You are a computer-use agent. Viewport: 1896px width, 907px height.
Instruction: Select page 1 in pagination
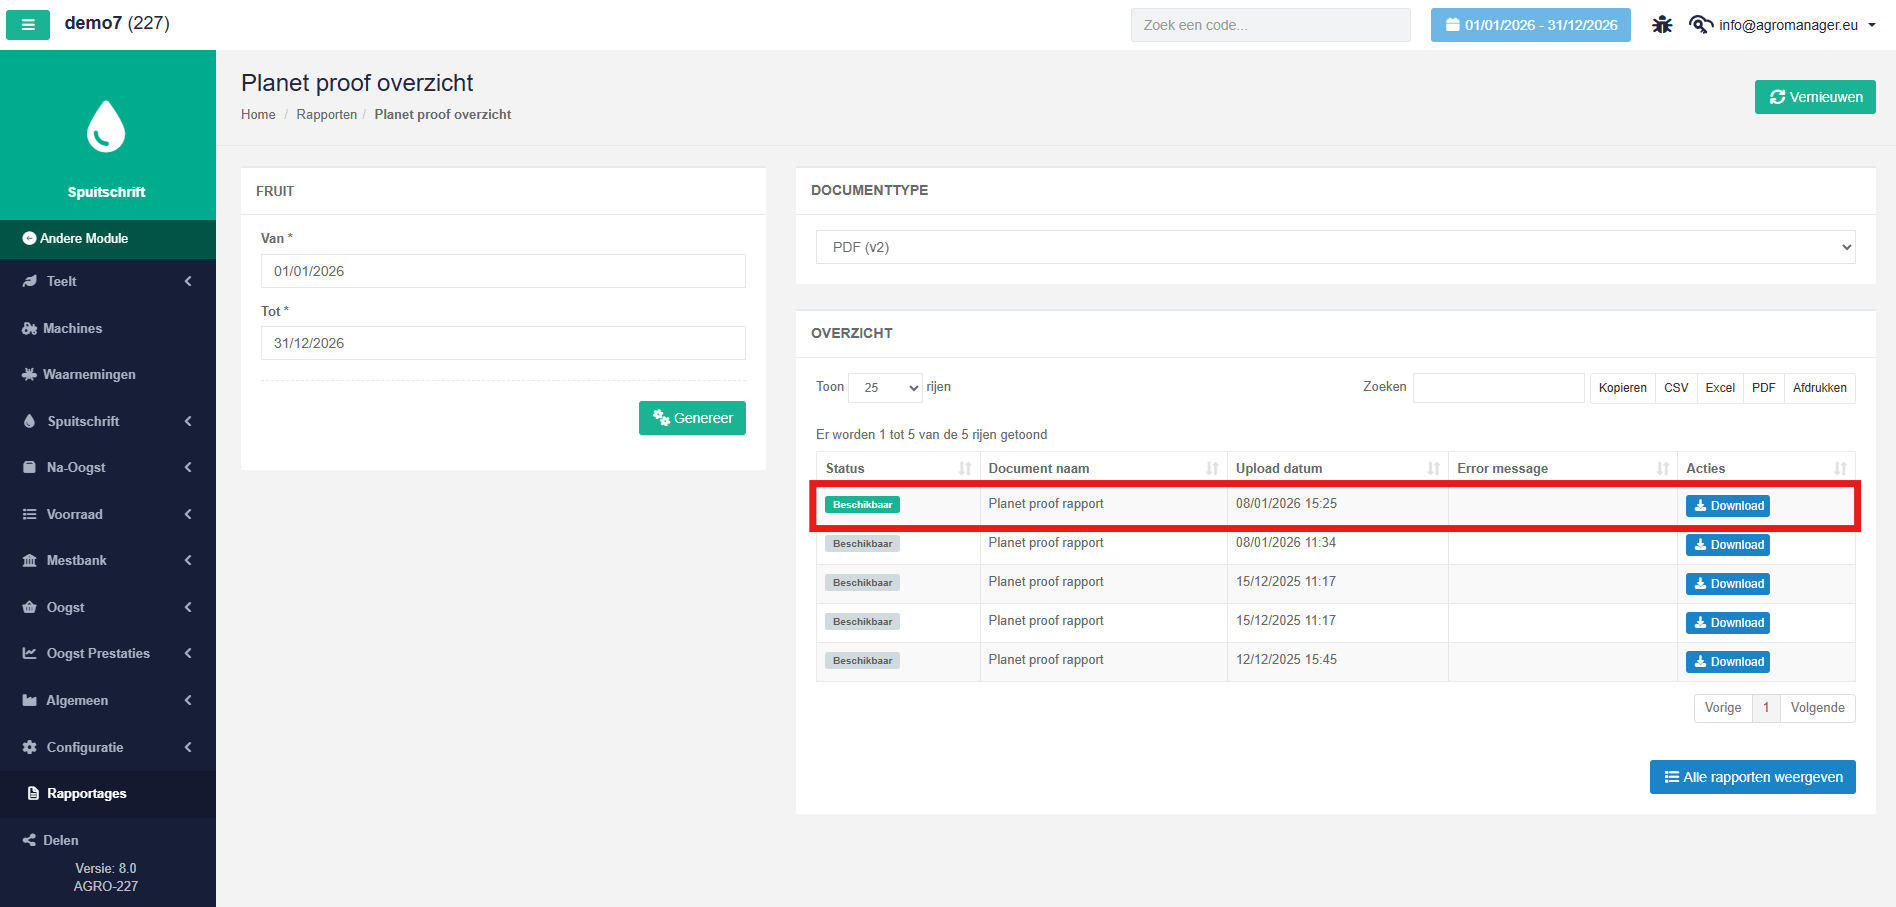[x=1766, y=708]
